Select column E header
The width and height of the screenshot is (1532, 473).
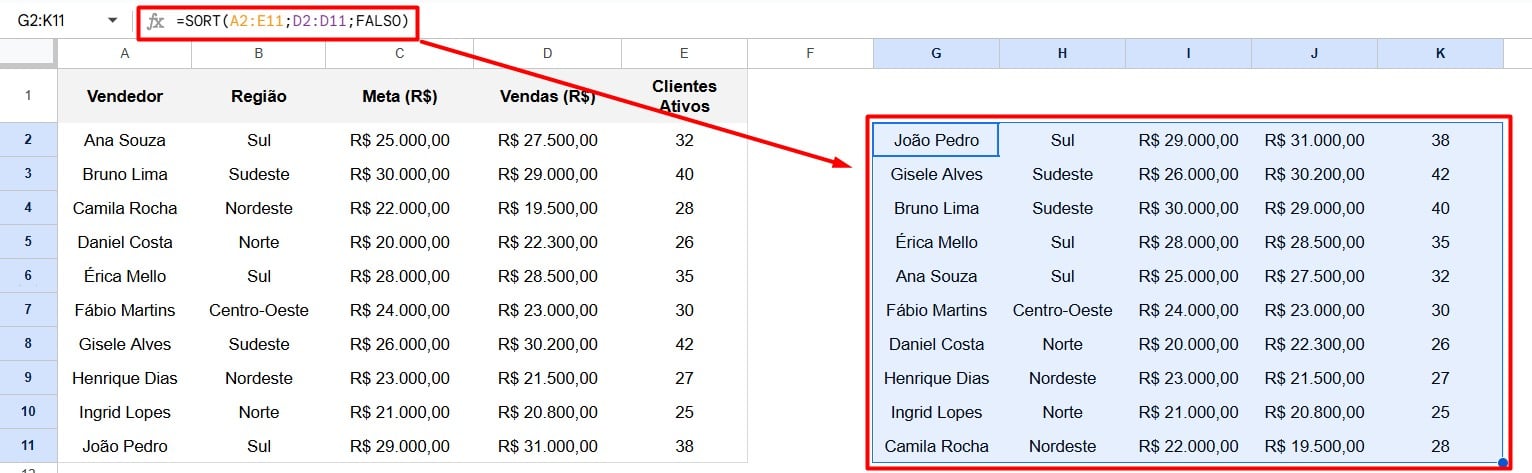point(684,54)
